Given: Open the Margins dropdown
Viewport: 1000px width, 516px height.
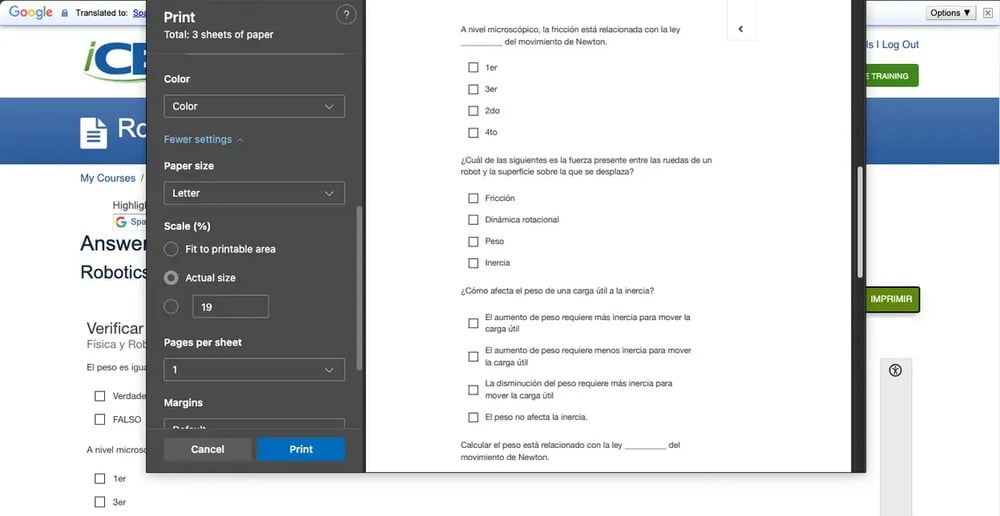Looking at the screenshot, I should pos(254,424).
